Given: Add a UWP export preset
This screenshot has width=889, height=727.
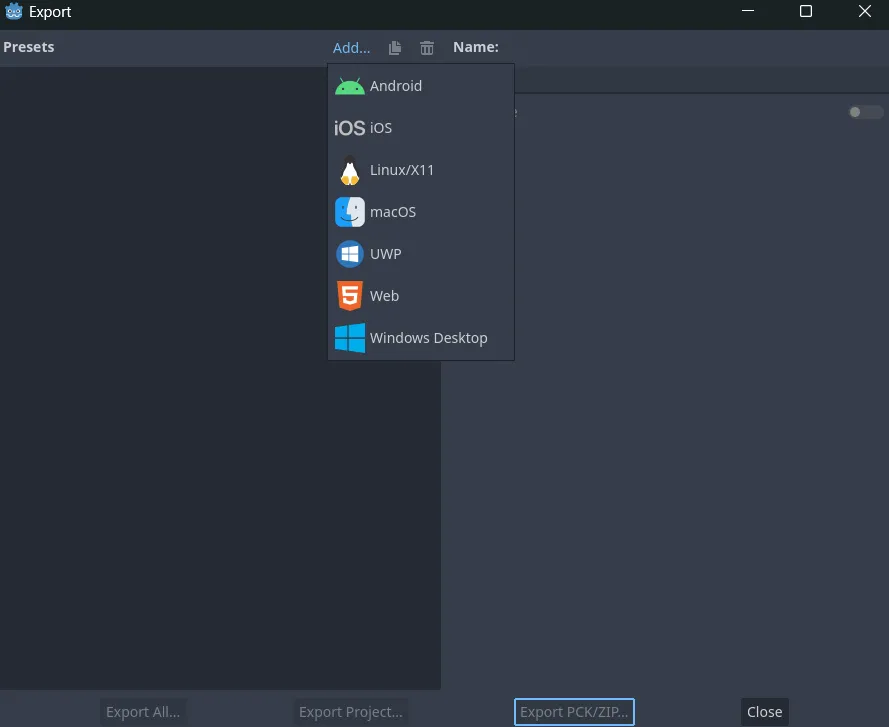Looking at the screenshot, I should 421,254.
